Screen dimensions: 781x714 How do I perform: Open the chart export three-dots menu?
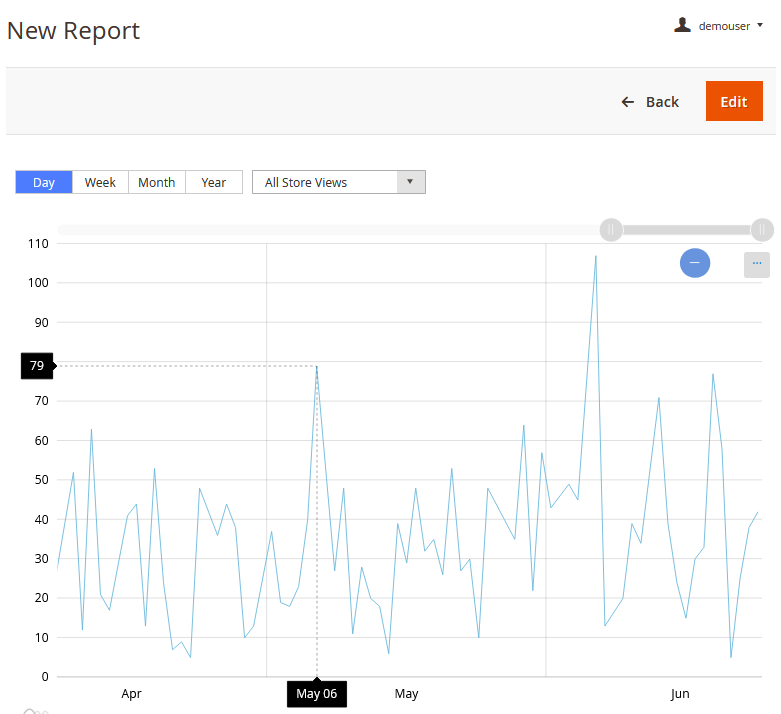[x=756, y=264]
